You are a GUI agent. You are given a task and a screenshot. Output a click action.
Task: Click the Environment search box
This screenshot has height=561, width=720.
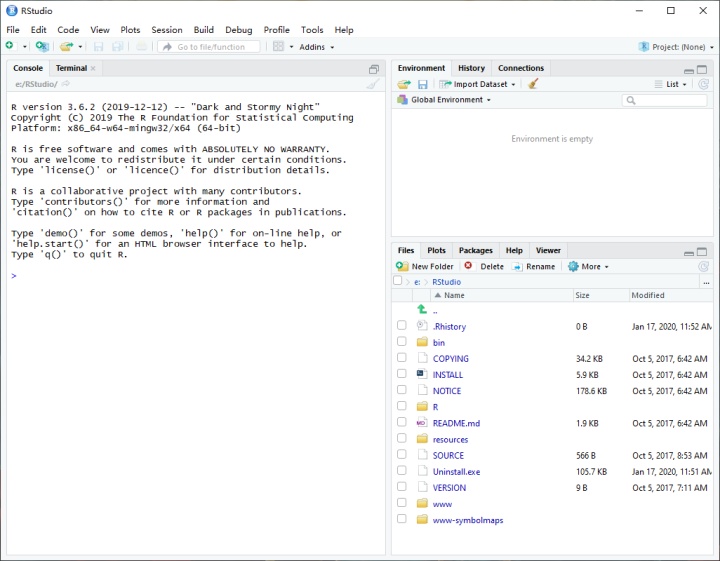pyautogui.click(x=664, y=100)
